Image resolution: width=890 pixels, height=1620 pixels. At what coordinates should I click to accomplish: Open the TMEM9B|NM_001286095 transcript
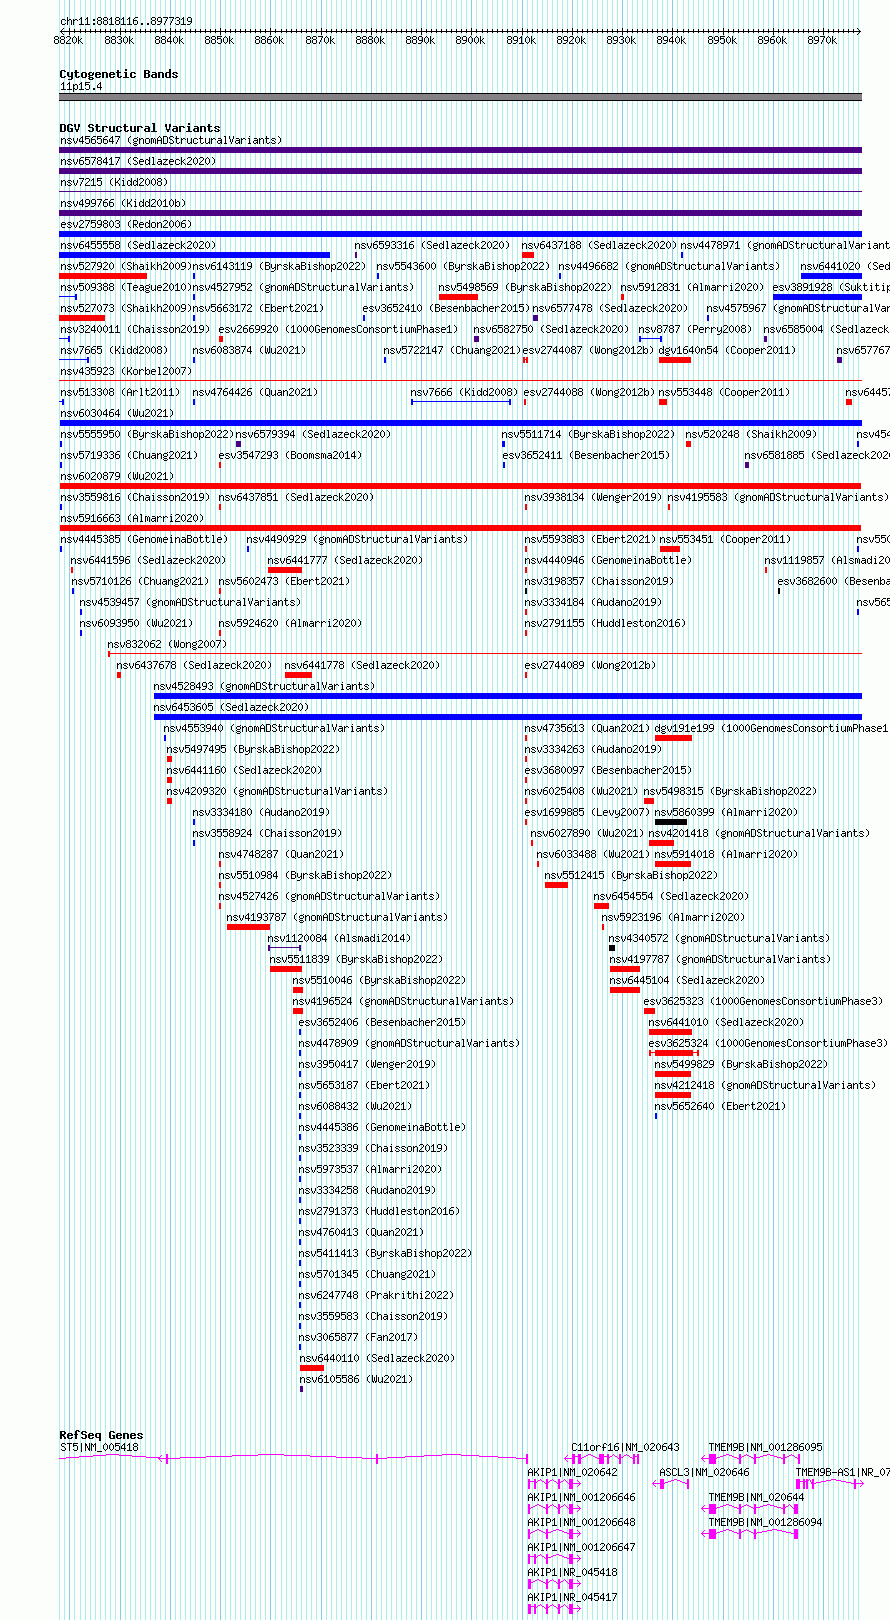pos(752,1458)
